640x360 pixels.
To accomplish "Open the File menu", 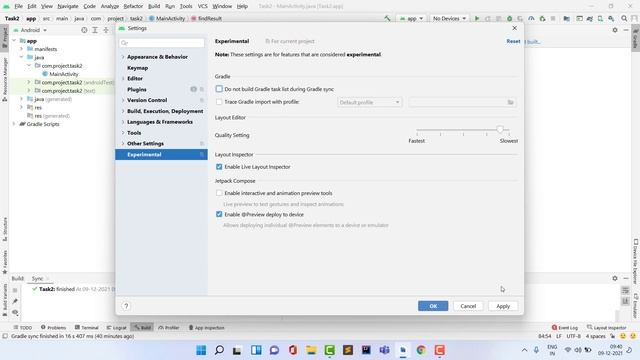I will tap(18, 6).
